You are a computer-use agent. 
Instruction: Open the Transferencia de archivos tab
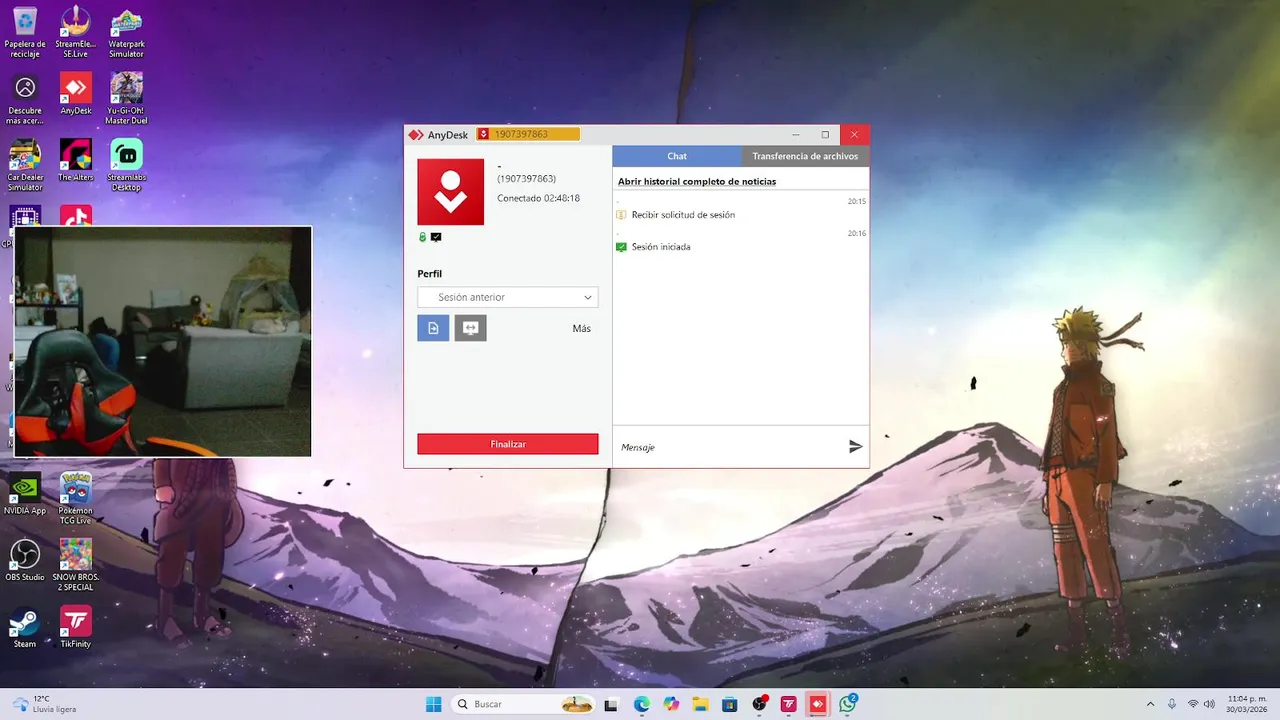coord(805,156)
